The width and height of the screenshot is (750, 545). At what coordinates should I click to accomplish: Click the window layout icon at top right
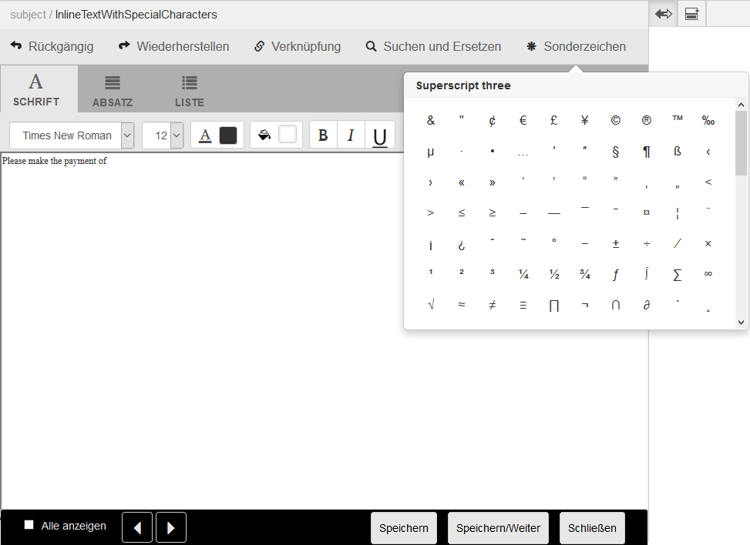click(692, 14)
